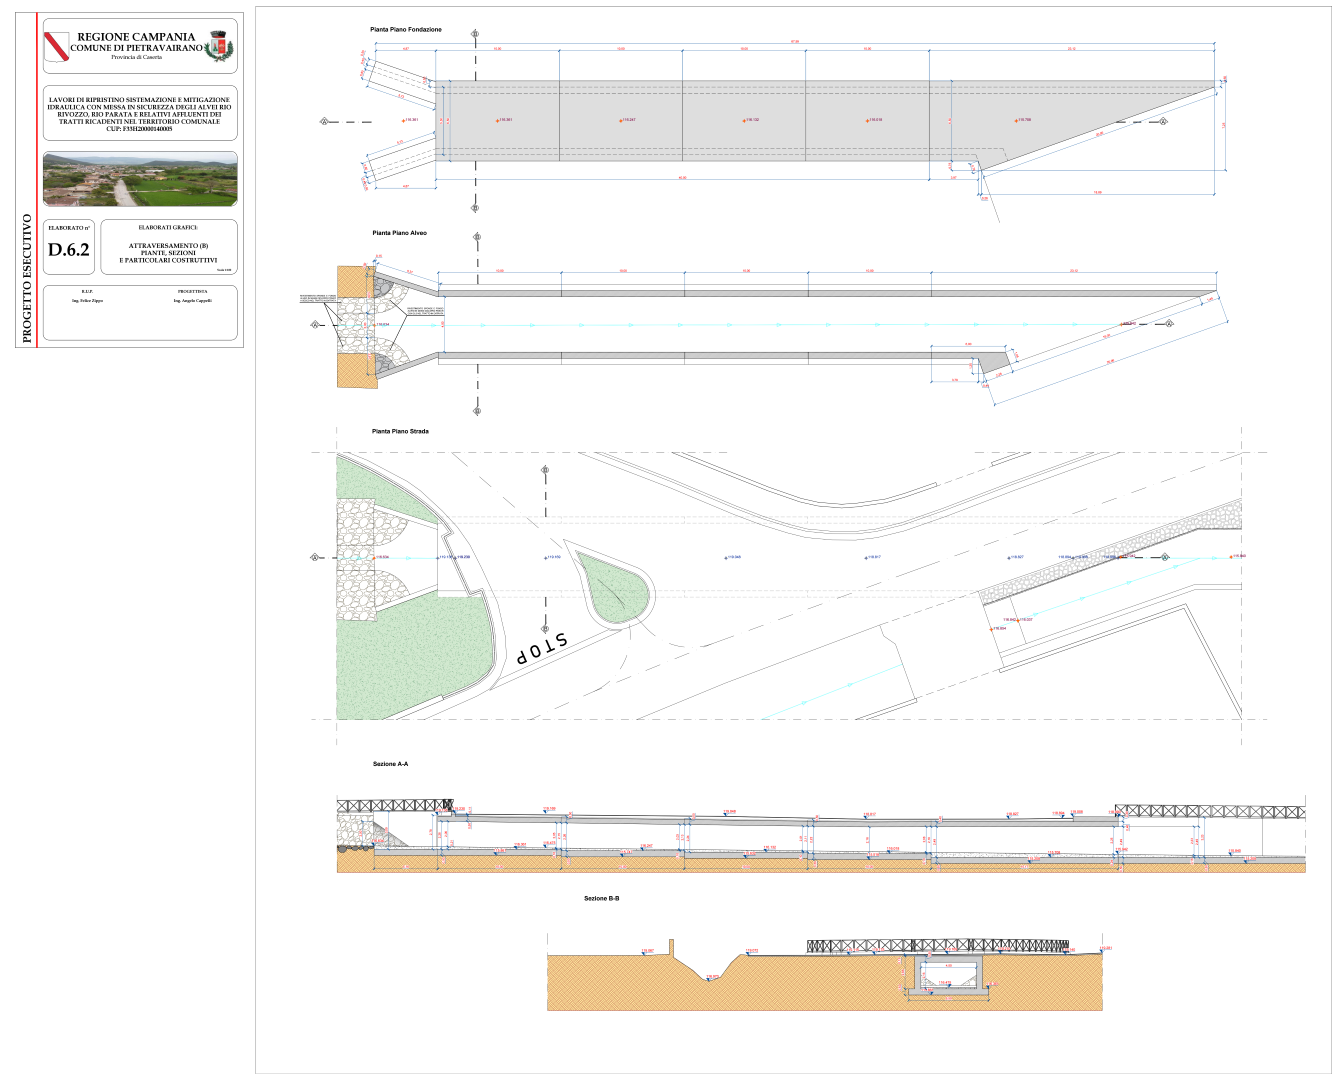The height and width of the screenshot is (1080, 1341).
Task: Select the Pianta Piano Alveo heading
Action: click(399, 233)
